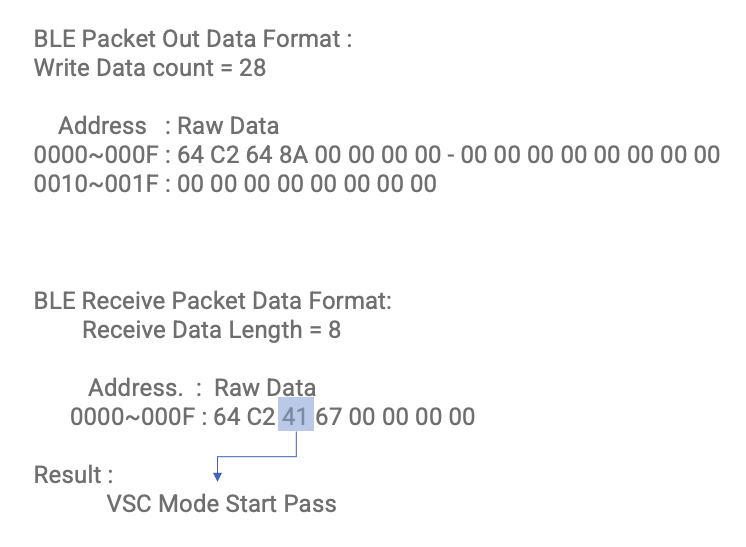Click the first 0000~000F address label
The width and height of the screenshot is (746, 547).
point(96,155)
